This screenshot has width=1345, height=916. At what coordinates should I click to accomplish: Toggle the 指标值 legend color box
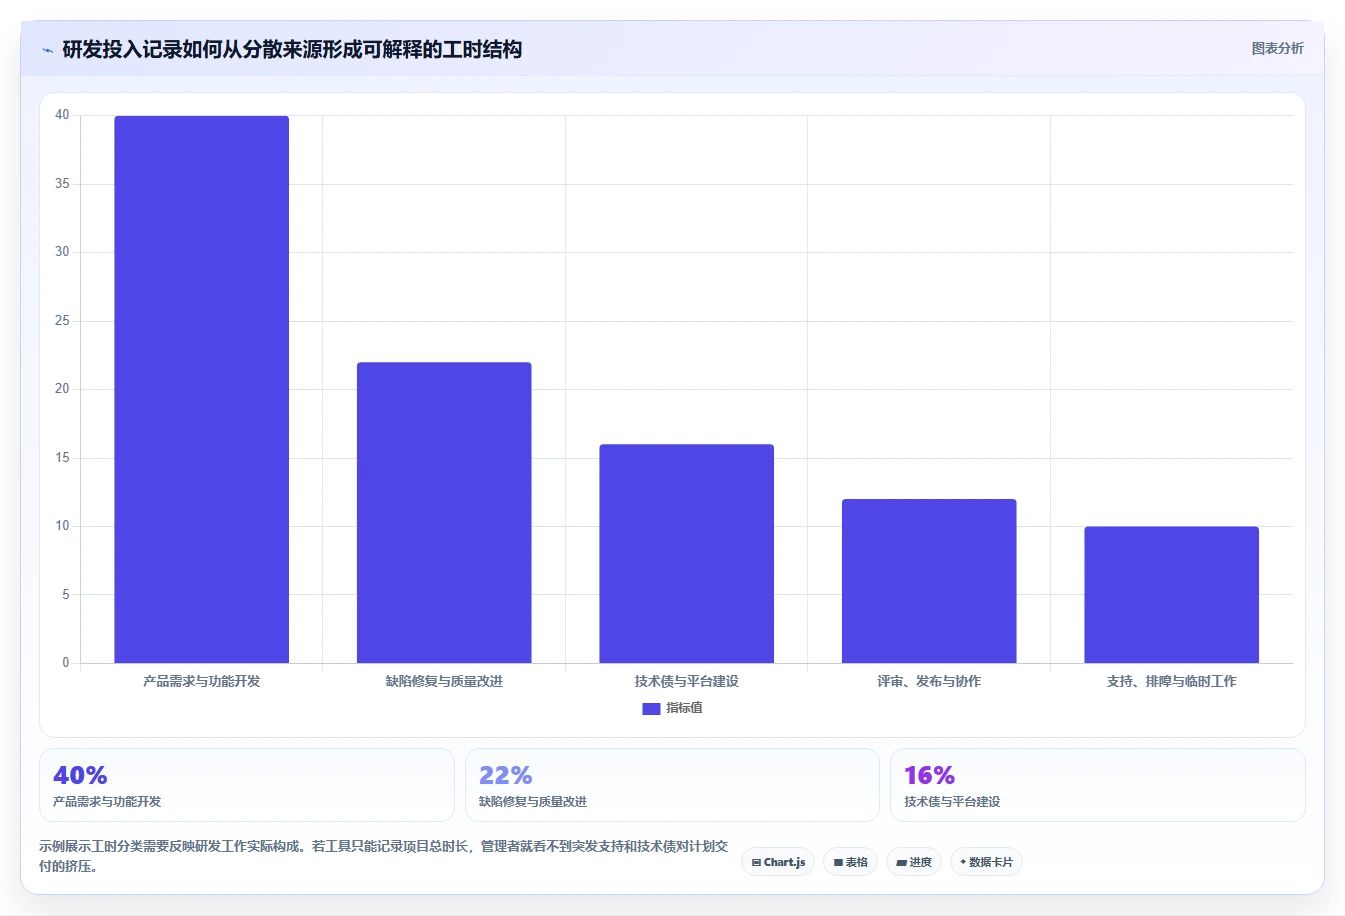651,708
